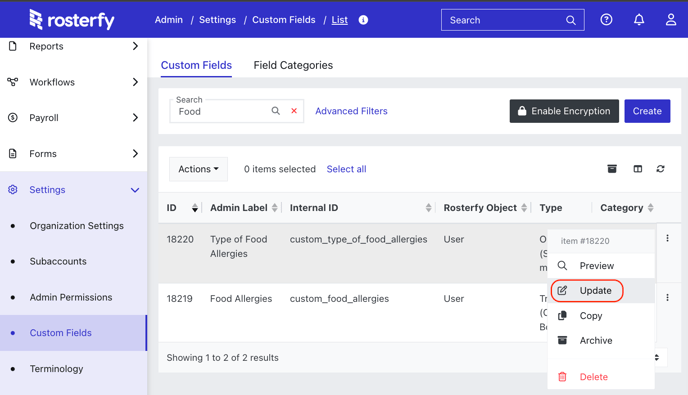Image resolution: width=688 pixels, height=395 pixels.
Task: Clear the Food search with red X
Action: 294,111
